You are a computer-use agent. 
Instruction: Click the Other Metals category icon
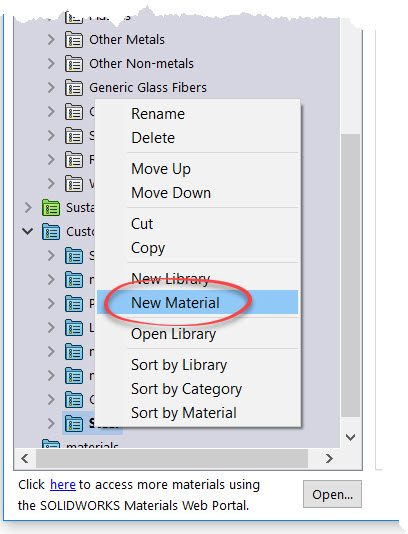pos(74,40)
